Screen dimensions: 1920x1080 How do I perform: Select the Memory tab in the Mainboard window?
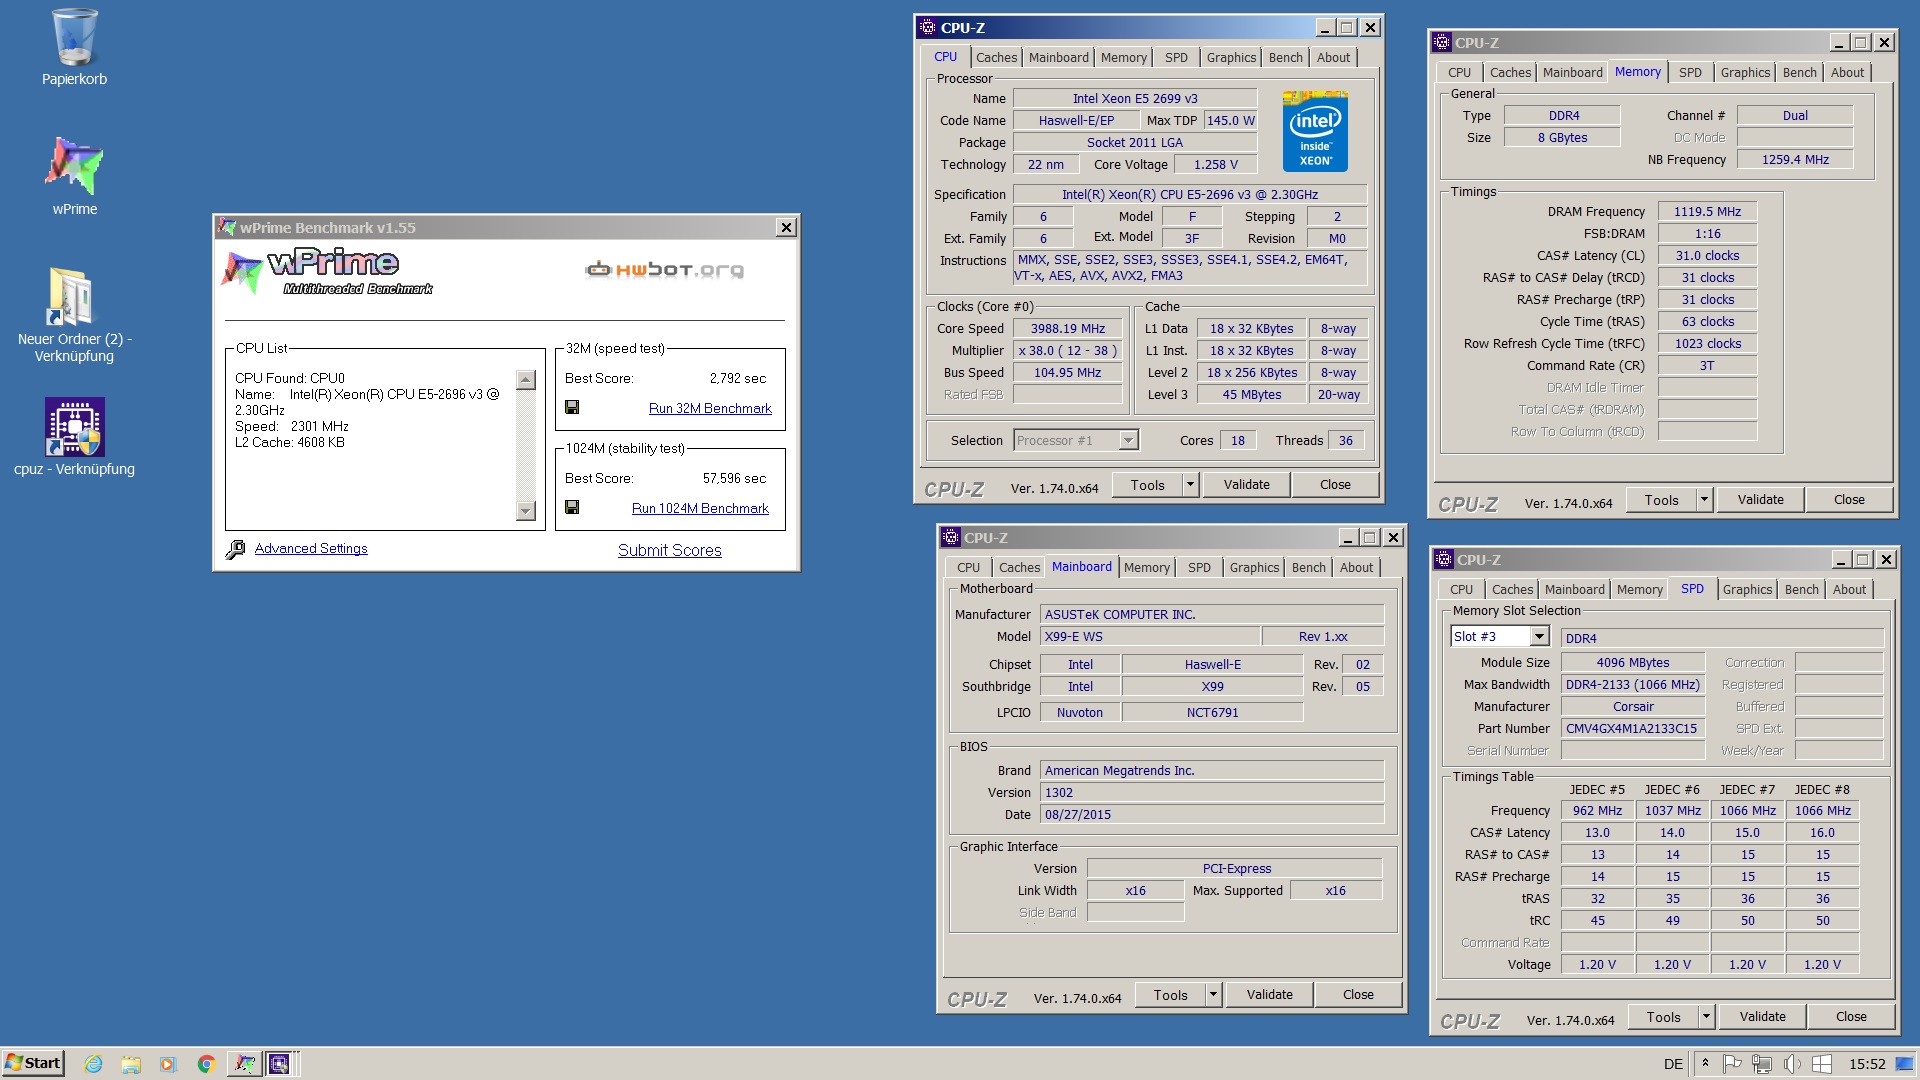click(1146, 568)
